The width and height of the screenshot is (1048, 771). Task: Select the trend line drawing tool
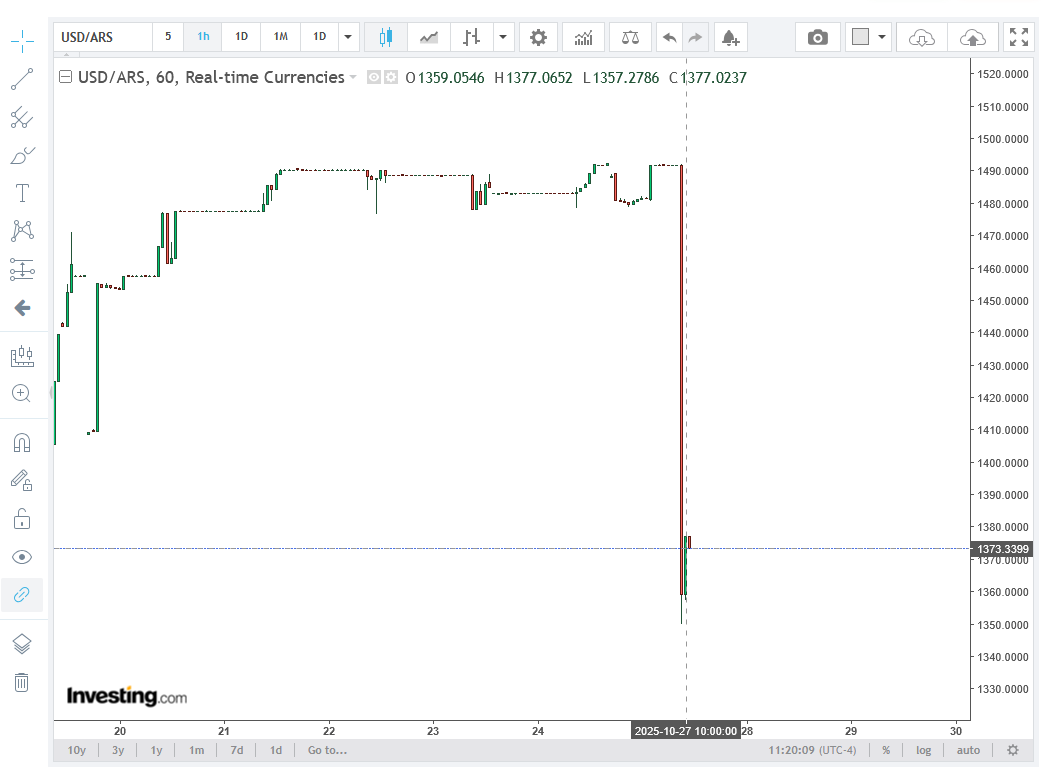click(22, 80)
